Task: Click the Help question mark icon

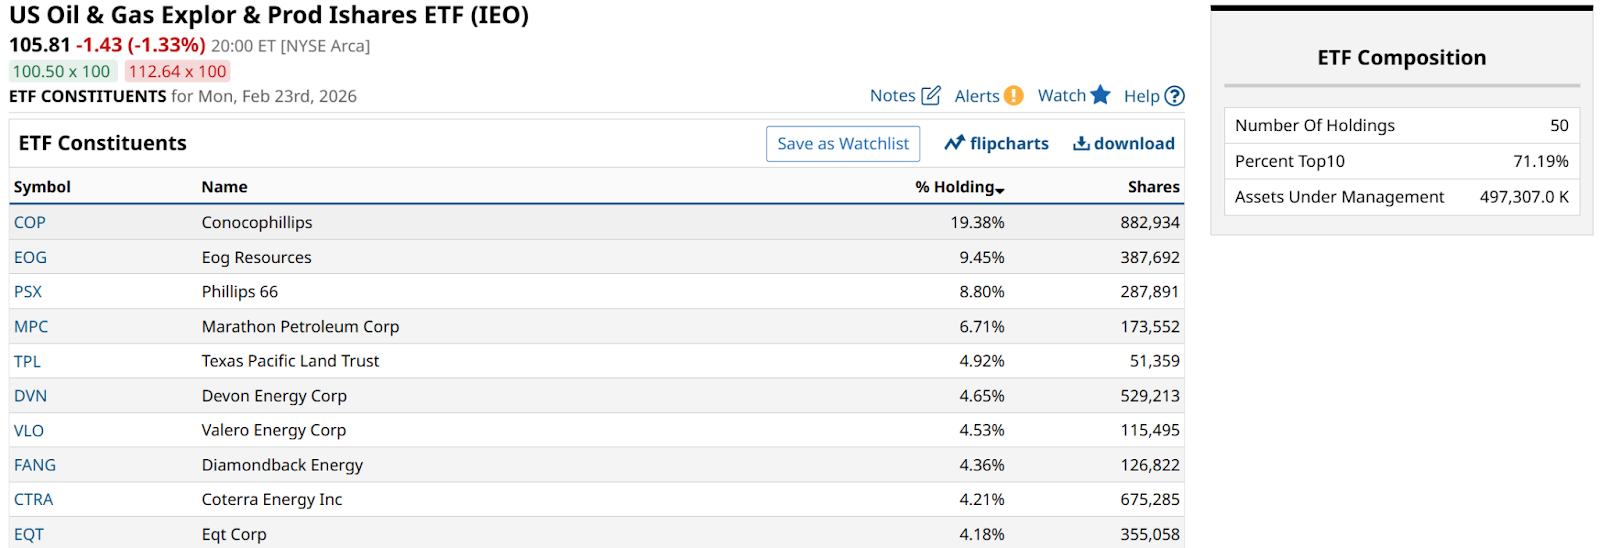Action: [x=1175, y=96]
